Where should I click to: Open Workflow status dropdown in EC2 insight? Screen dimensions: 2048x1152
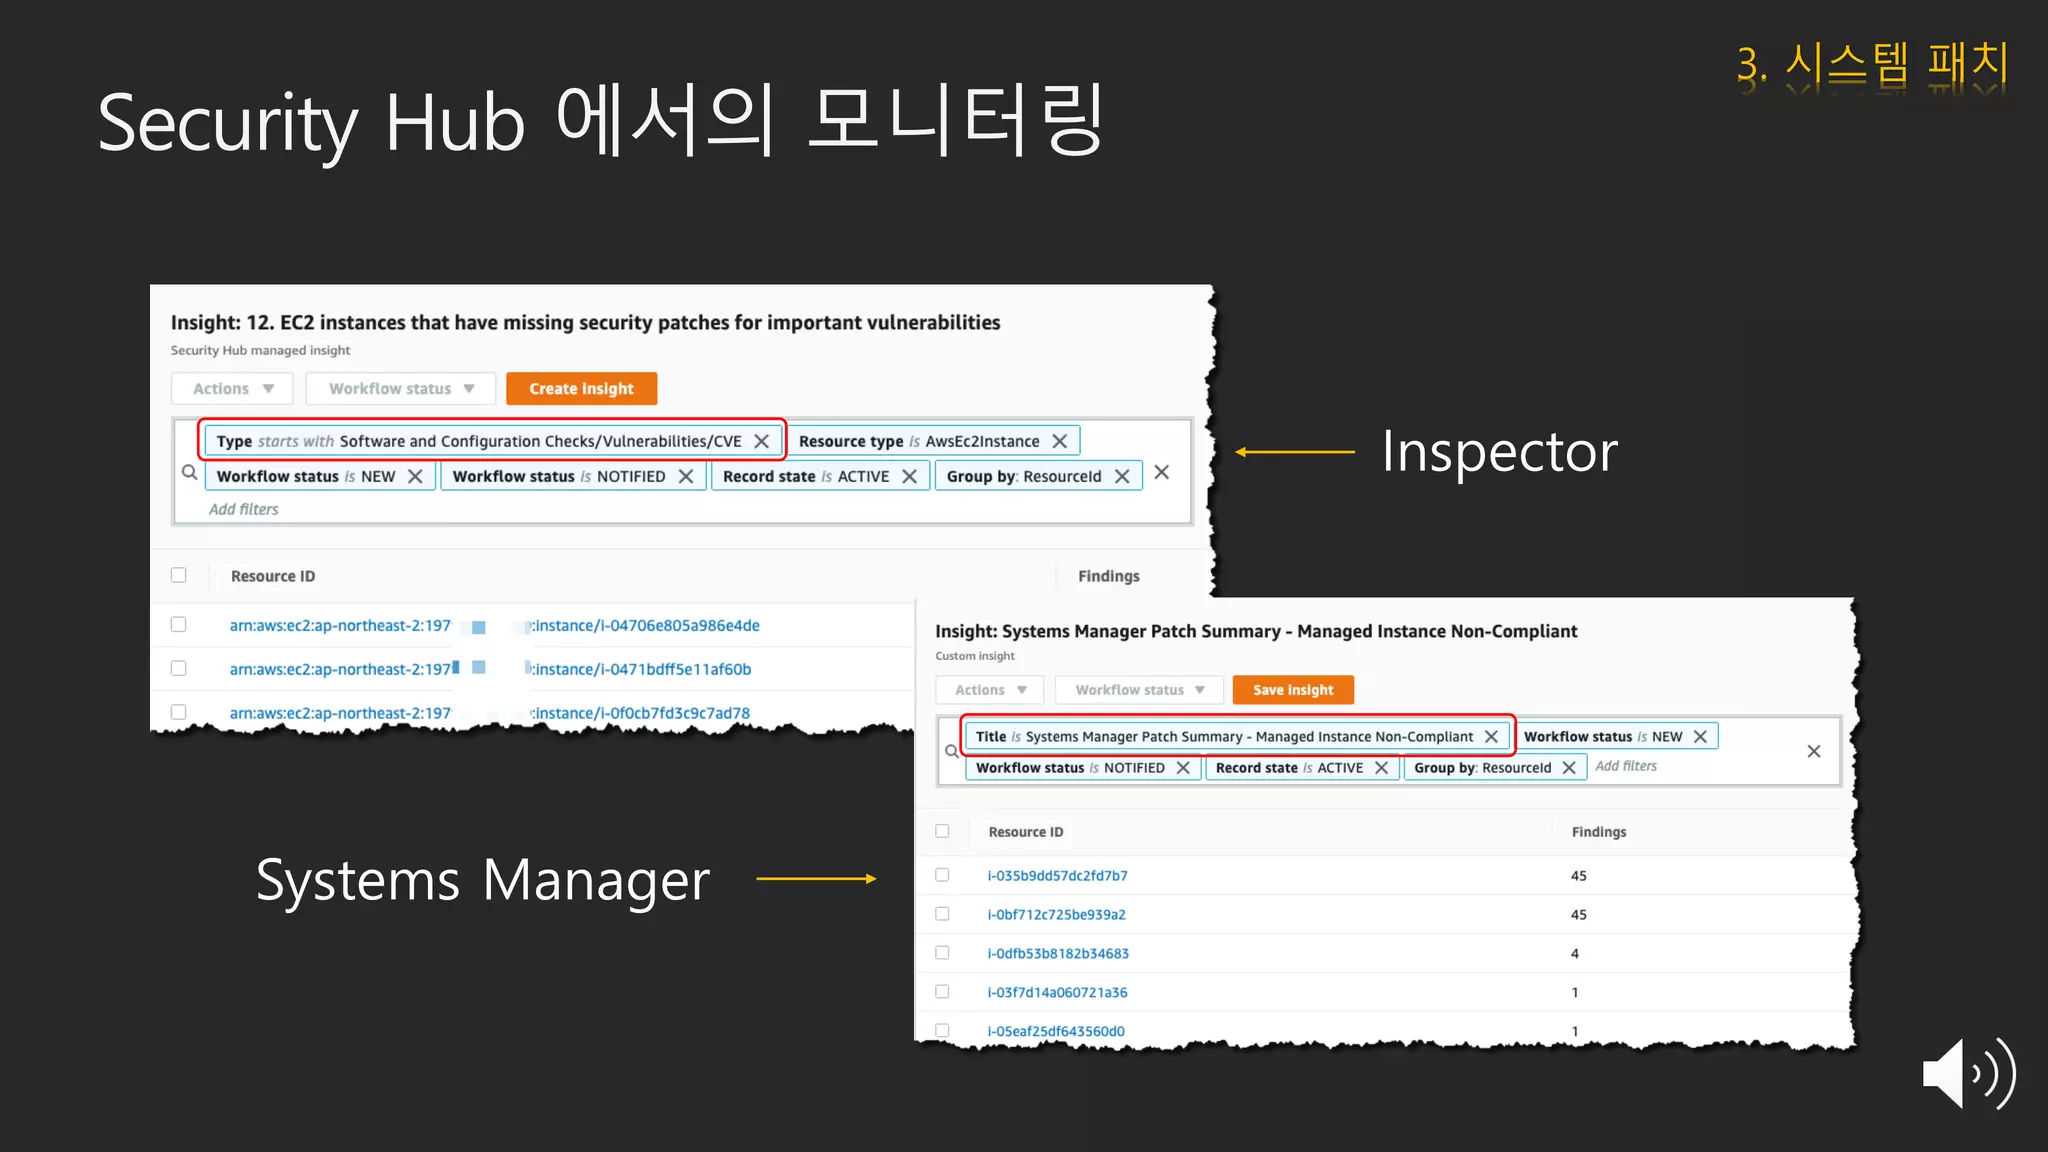[401, 388]
